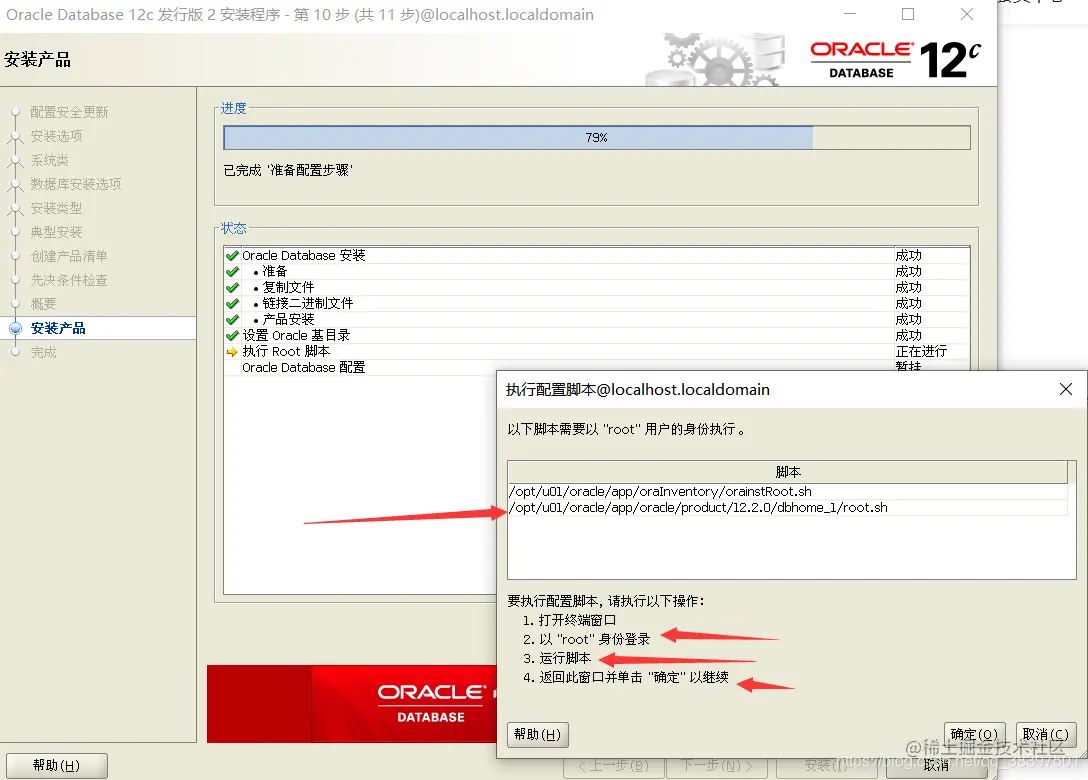The width and height of the screenshot is (1088, 780).
Task: Select the 典型安装 step in sidebar
Action: (56, 232)
